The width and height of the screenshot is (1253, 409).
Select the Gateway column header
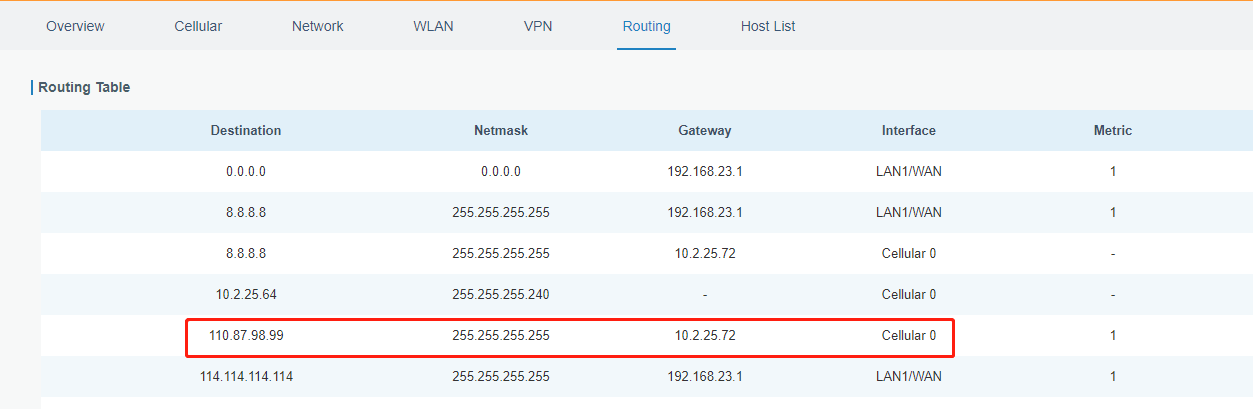(x=705, y=130)
